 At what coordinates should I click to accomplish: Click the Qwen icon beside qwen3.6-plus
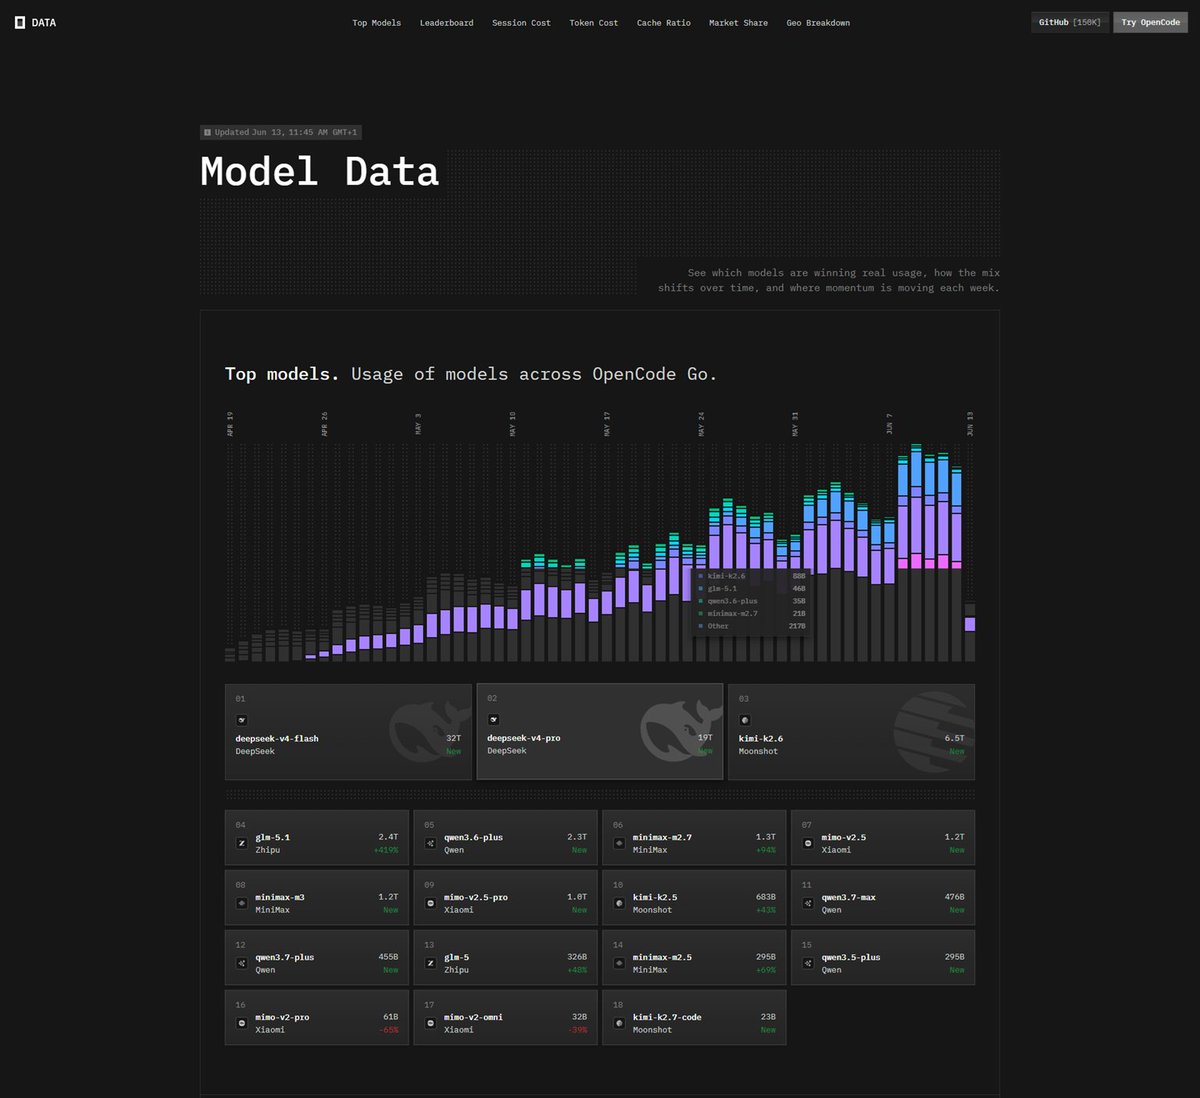pos(430,843)
